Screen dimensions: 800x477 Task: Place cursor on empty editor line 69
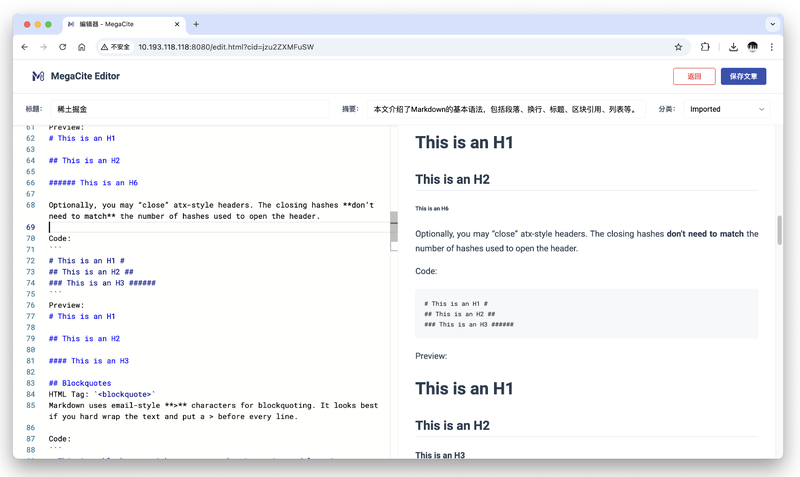(219, 228)
